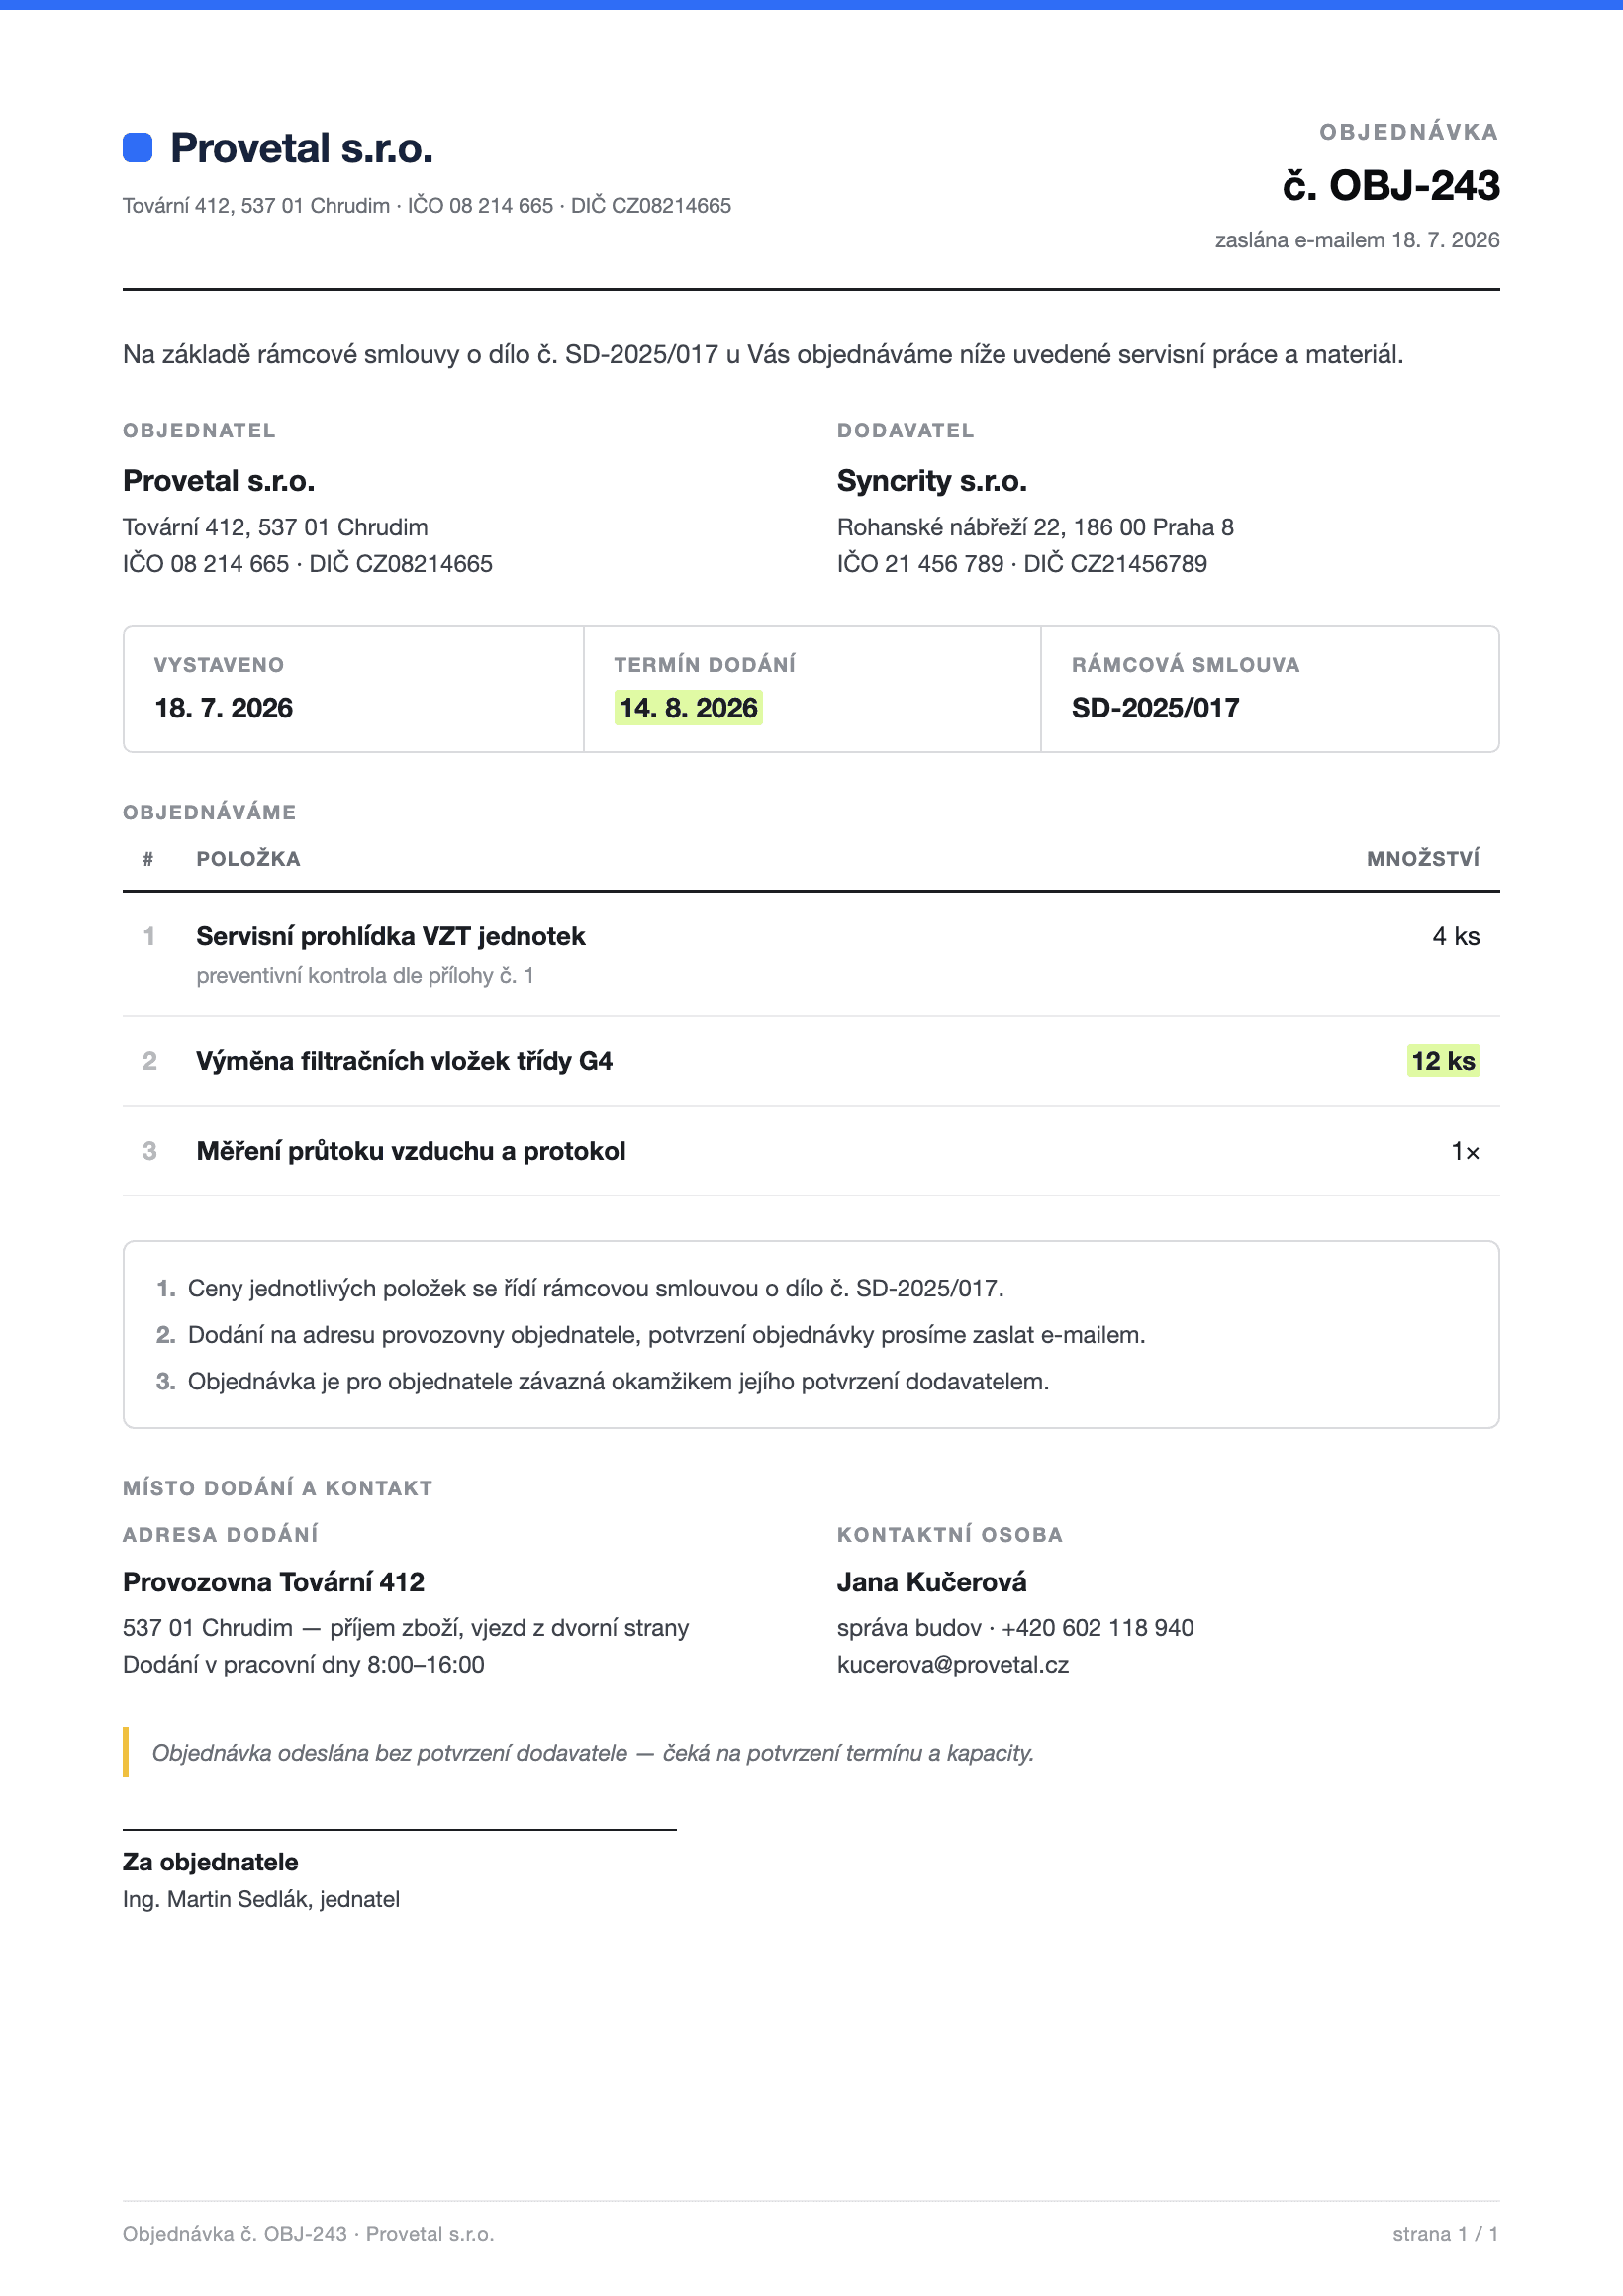Click the email kucerova@provetal.cz
1623x2296 pixels.
[953, 1664]
